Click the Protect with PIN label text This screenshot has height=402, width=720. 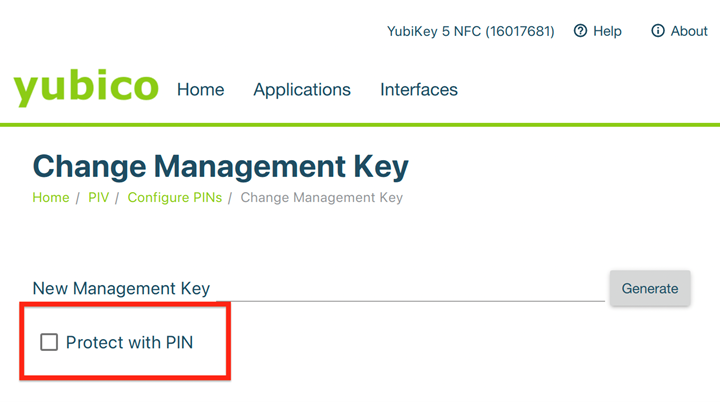pos(129,343)
